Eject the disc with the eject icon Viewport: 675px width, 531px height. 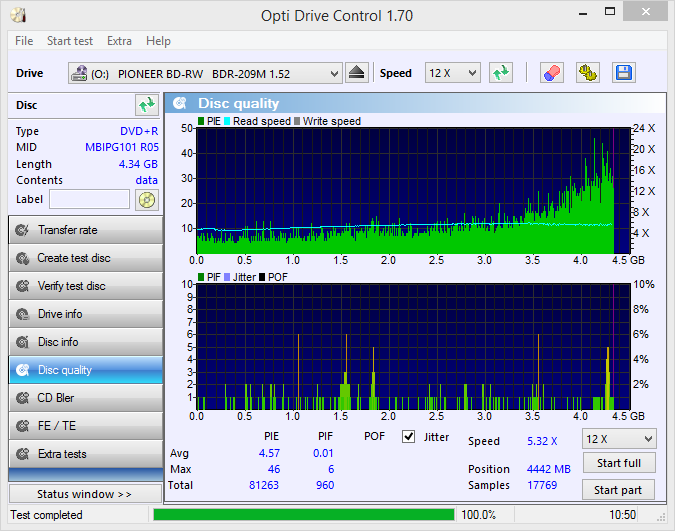point(356,73)
